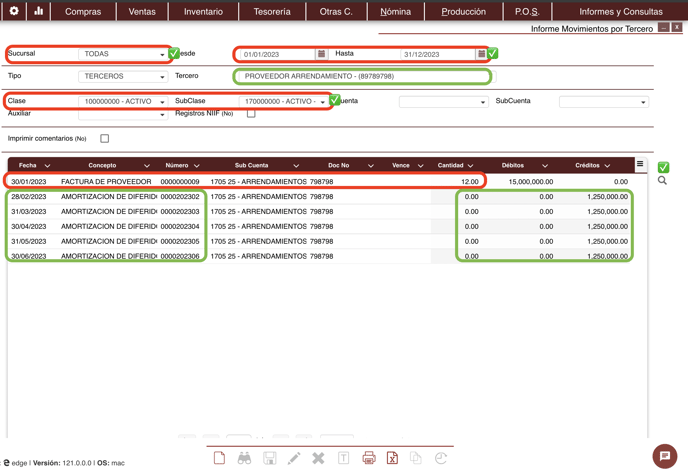This screenshot has width=688, height=470.
Task: Open the SubCuenta dropdown
Action: pos(604,102)
